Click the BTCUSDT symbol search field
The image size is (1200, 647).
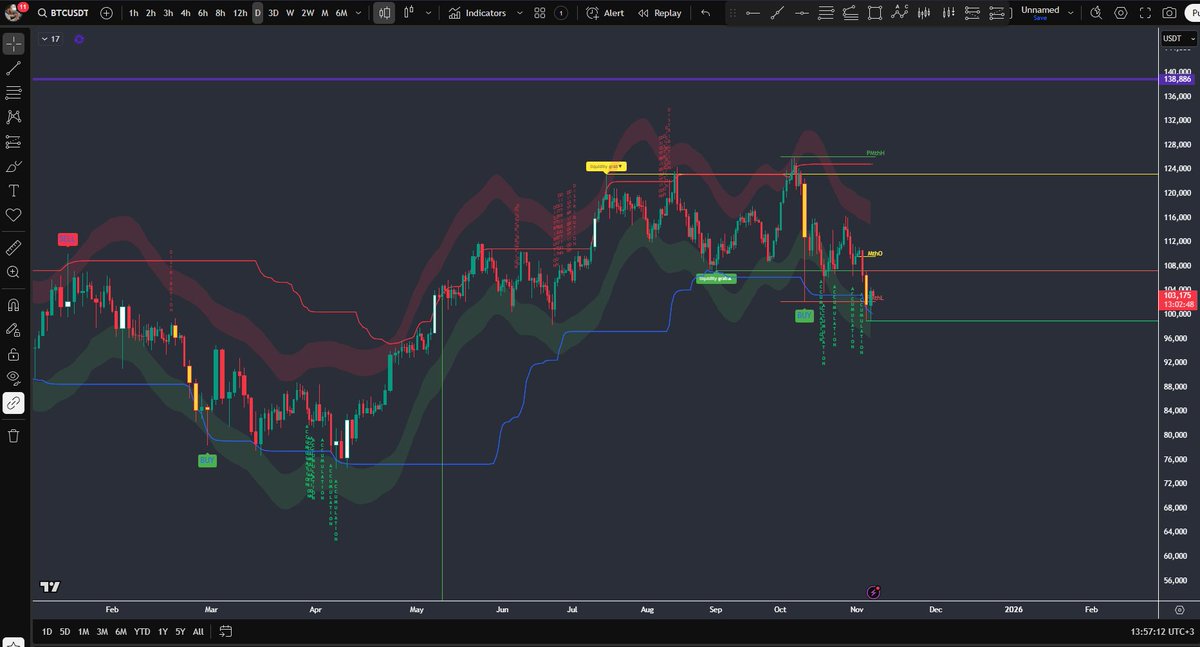coord(68,13)
